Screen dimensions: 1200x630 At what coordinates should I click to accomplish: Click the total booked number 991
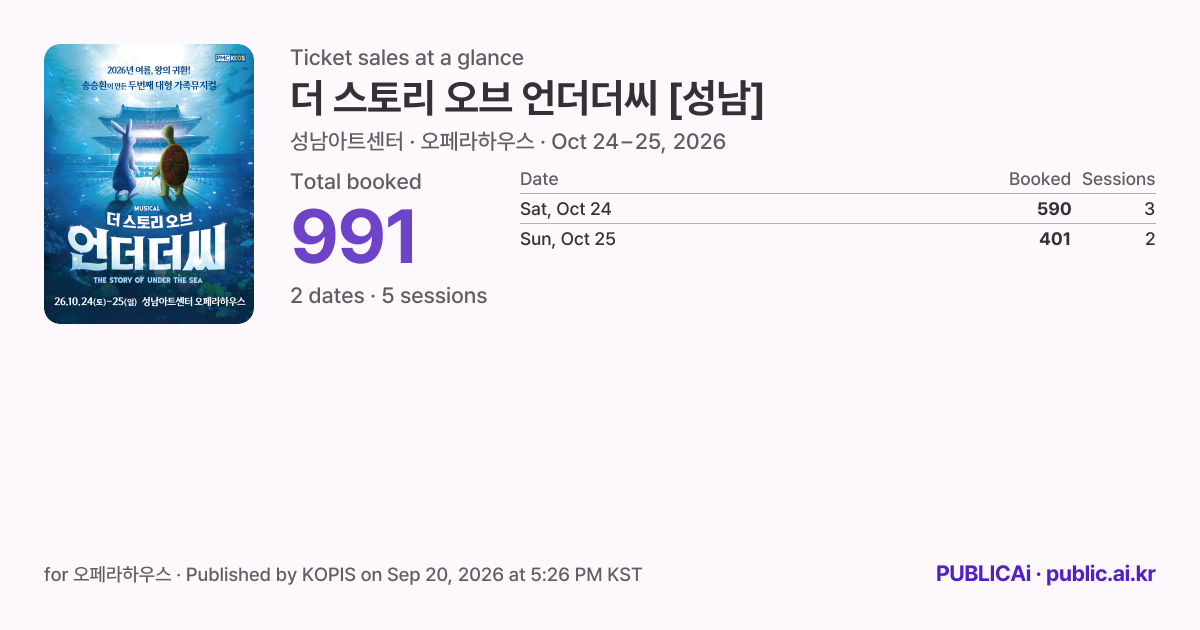pyautogui.click(x=353, y=238)
